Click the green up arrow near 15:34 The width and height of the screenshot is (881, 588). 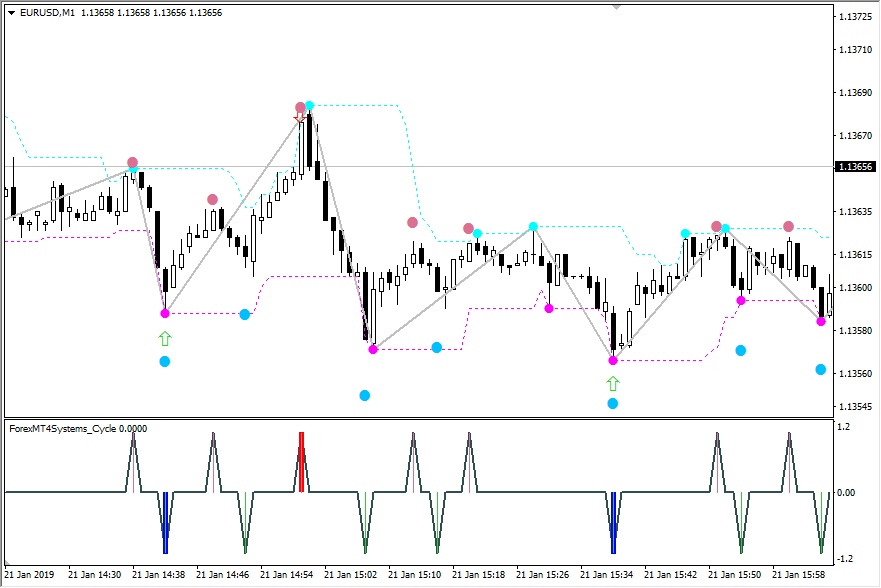[x=613, y=383]
